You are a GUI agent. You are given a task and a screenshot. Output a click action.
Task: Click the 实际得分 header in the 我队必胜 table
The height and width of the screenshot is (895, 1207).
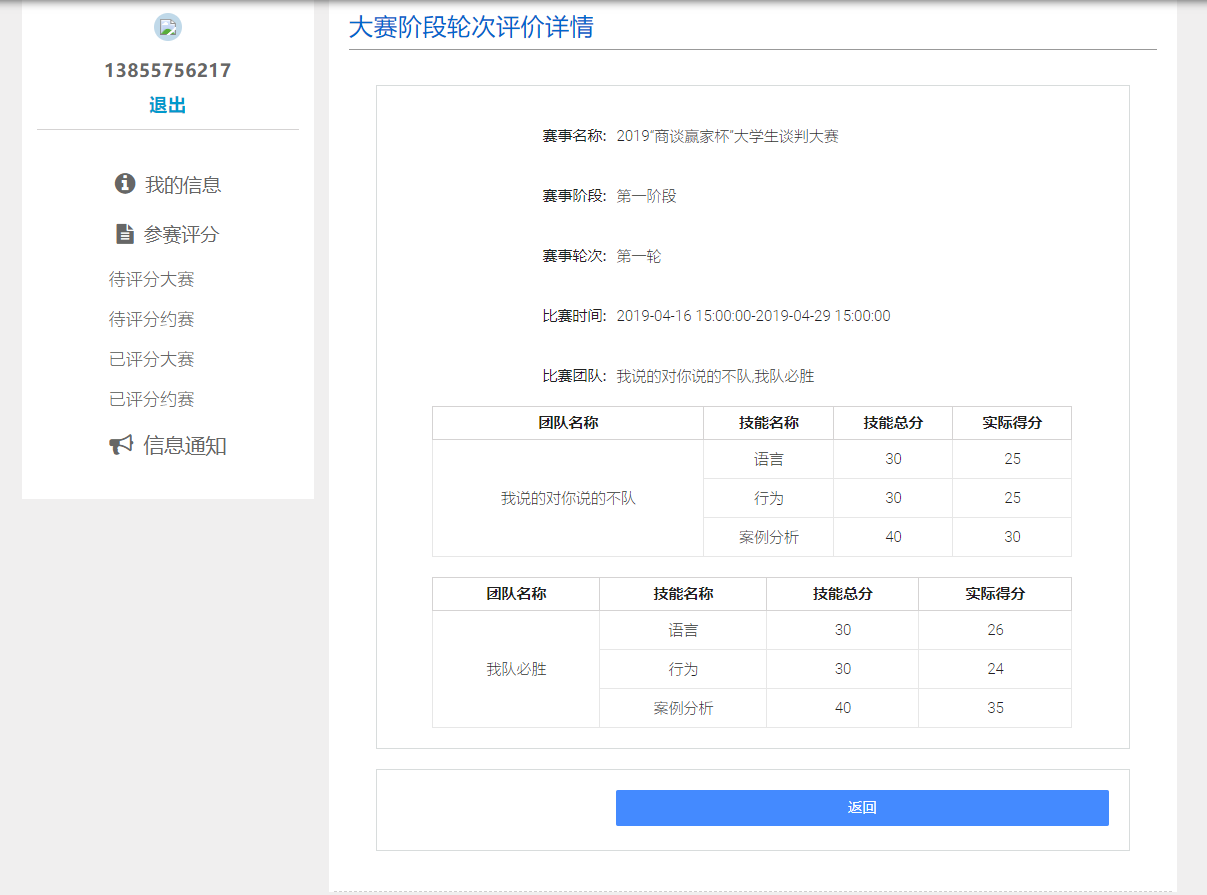tap(995, 594)
